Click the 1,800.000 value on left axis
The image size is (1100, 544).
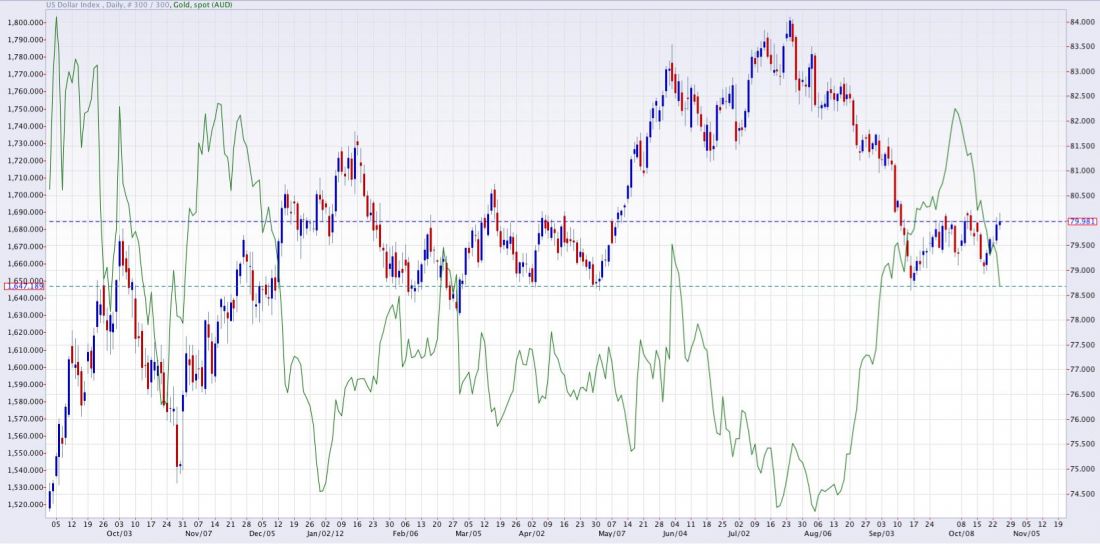[24, 22]
